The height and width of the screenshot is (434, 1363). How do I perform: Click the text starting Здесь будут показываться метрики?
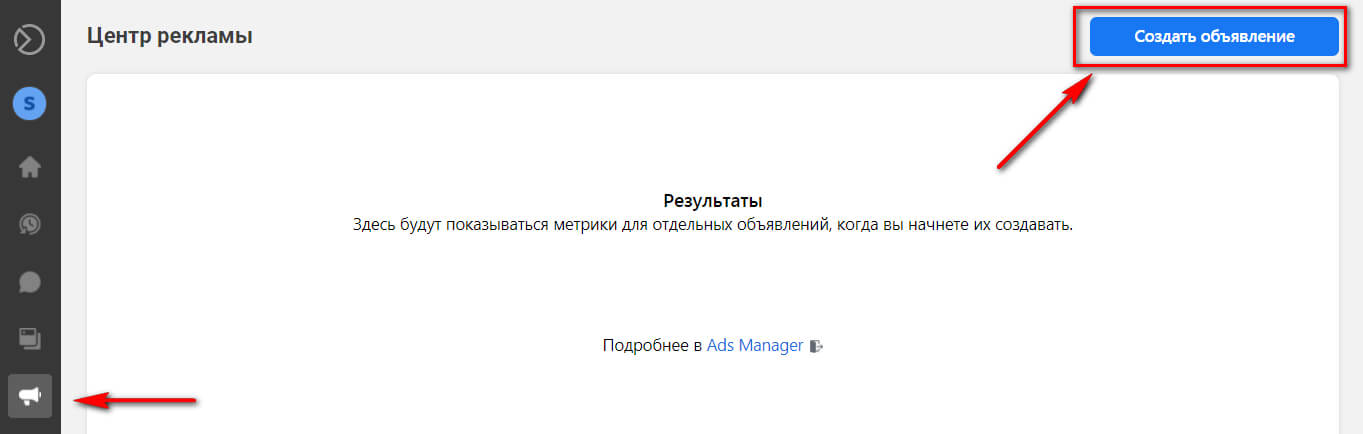click(713, 225)
